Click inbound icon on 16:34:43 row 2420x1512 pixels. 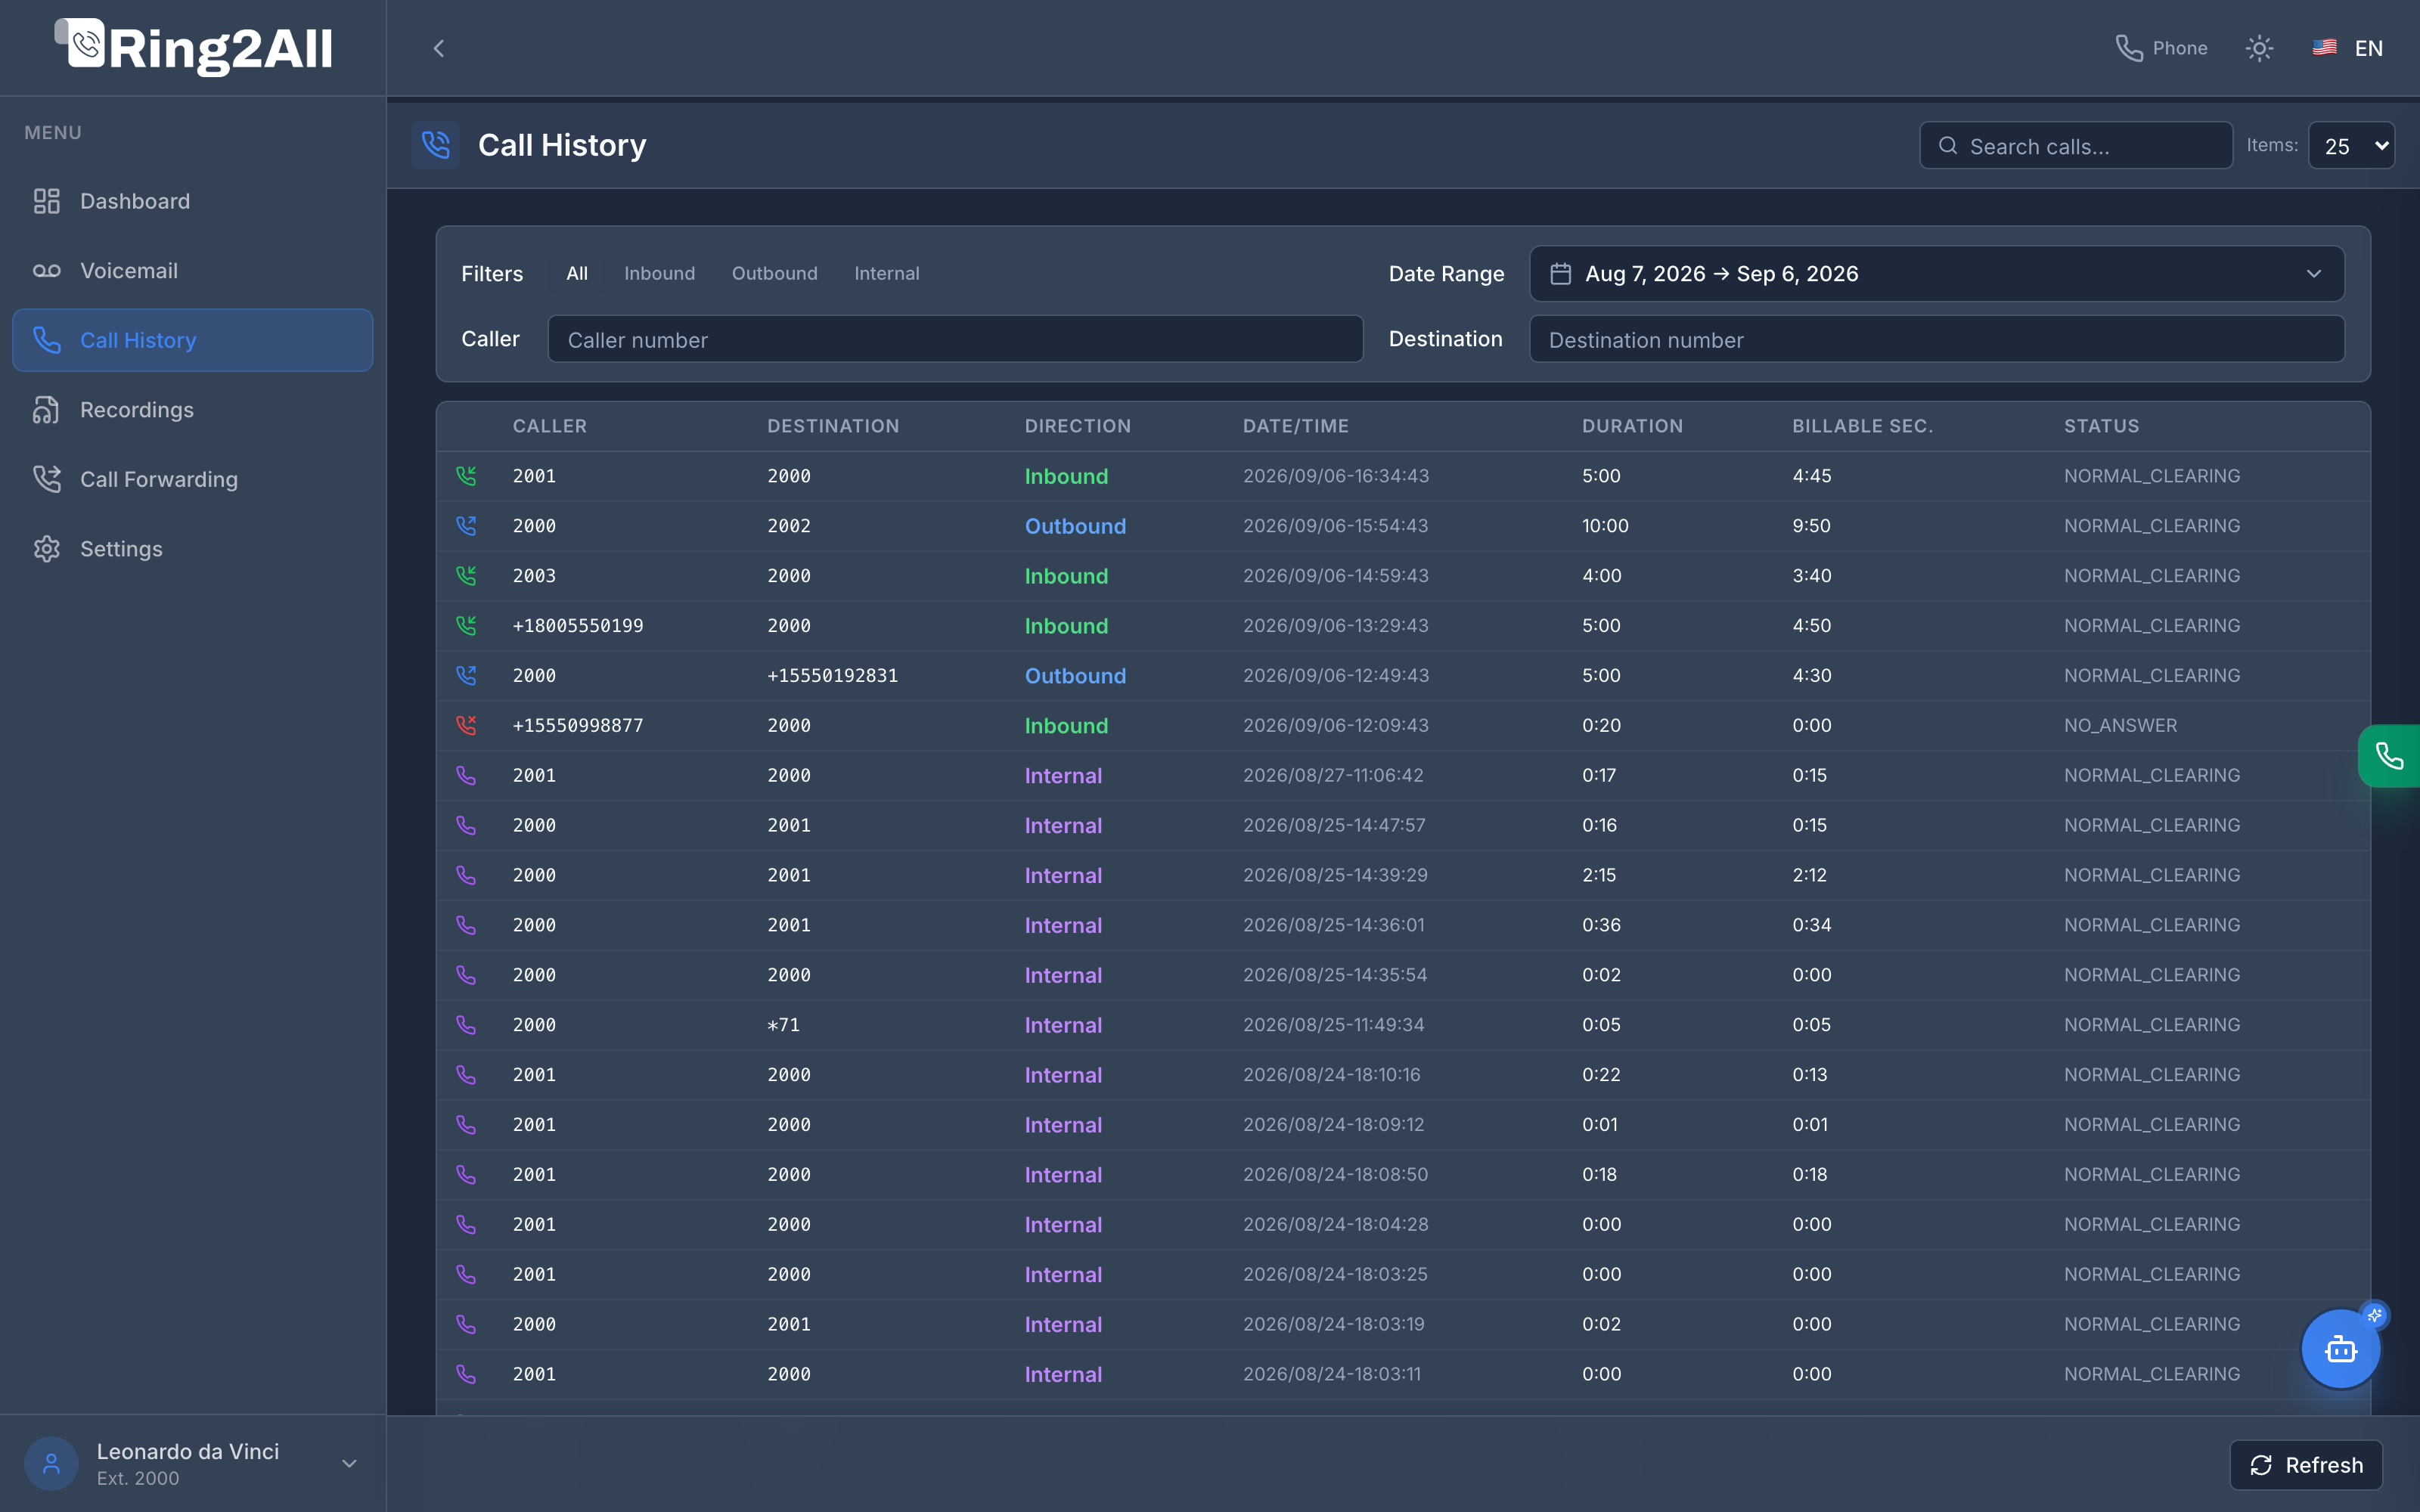pyautogui.click(x=466, y=476)
